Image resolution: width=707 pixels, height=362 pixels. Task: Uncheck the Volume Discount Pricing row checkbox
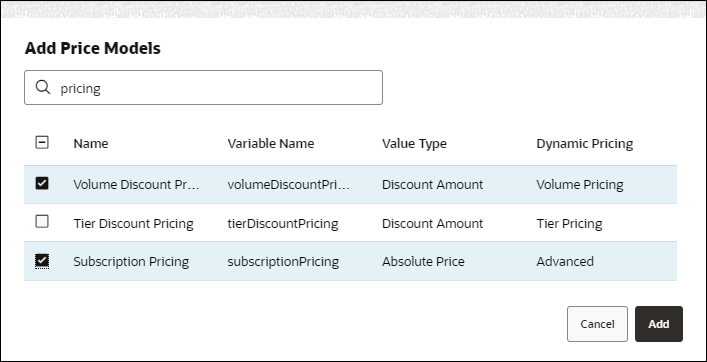(x=42, y=183)
